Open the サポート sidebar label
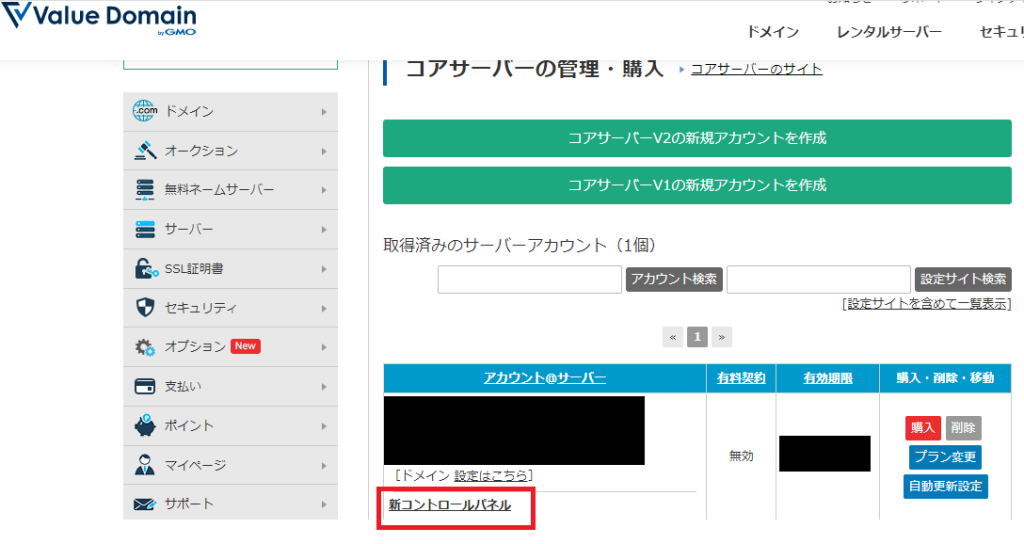This screenshot has width=1024, height=544. coord(189,504)
